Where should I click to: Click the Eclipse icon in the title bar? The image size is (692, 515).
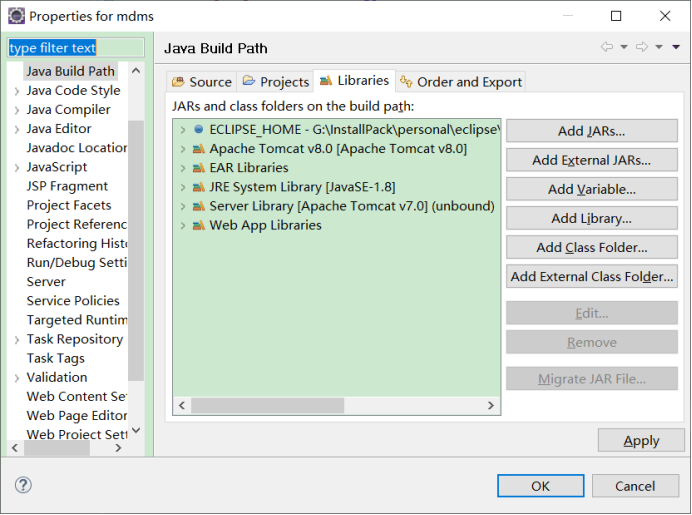16,16
